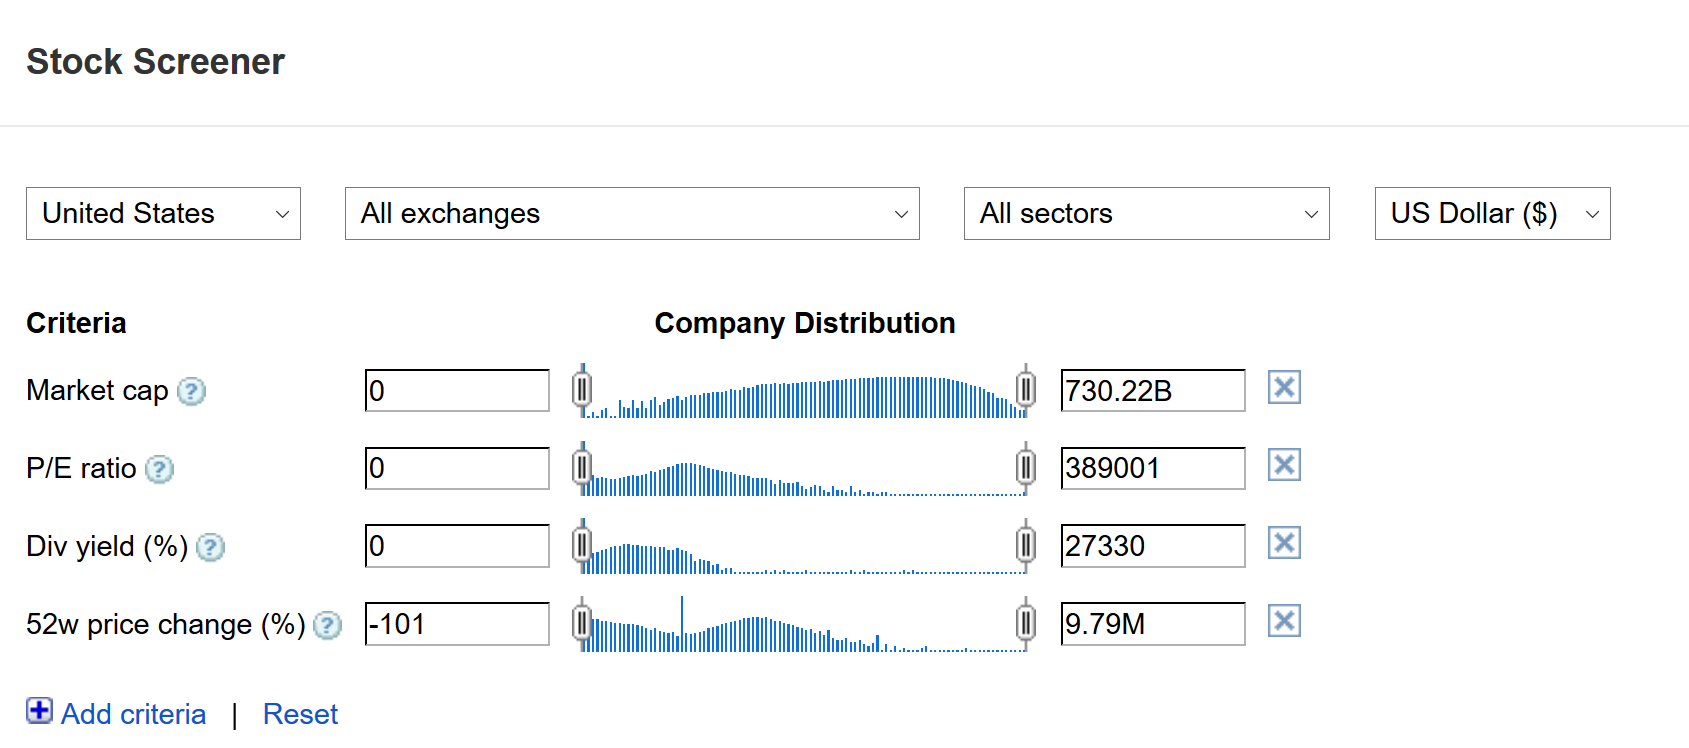Click the Market cap help icon
The image size is (1689, 748).
[x=191, y=391]
